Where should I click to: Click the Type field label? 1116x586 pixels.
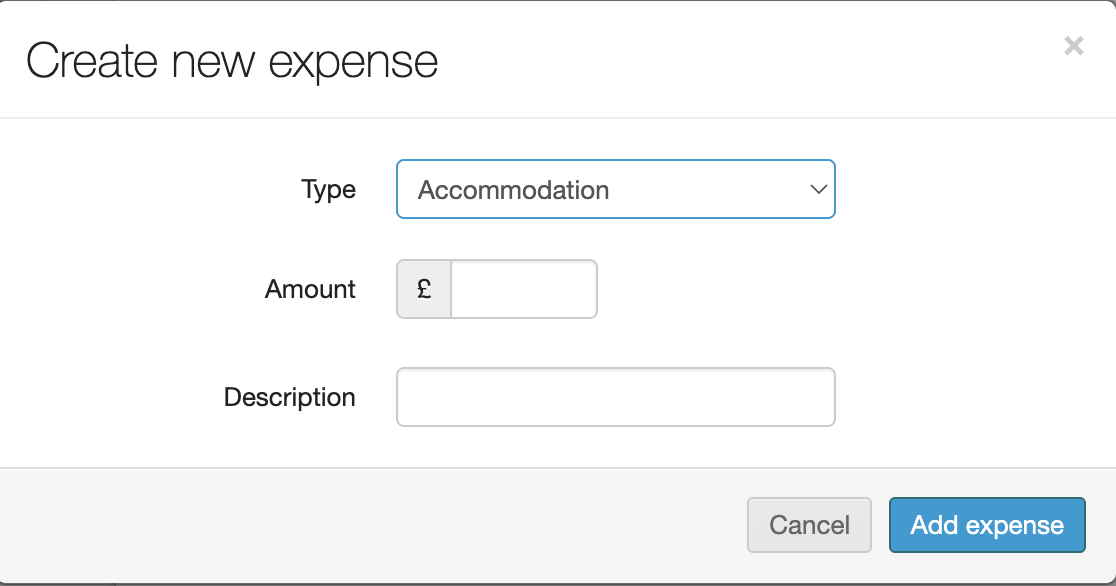coord(328,190)
